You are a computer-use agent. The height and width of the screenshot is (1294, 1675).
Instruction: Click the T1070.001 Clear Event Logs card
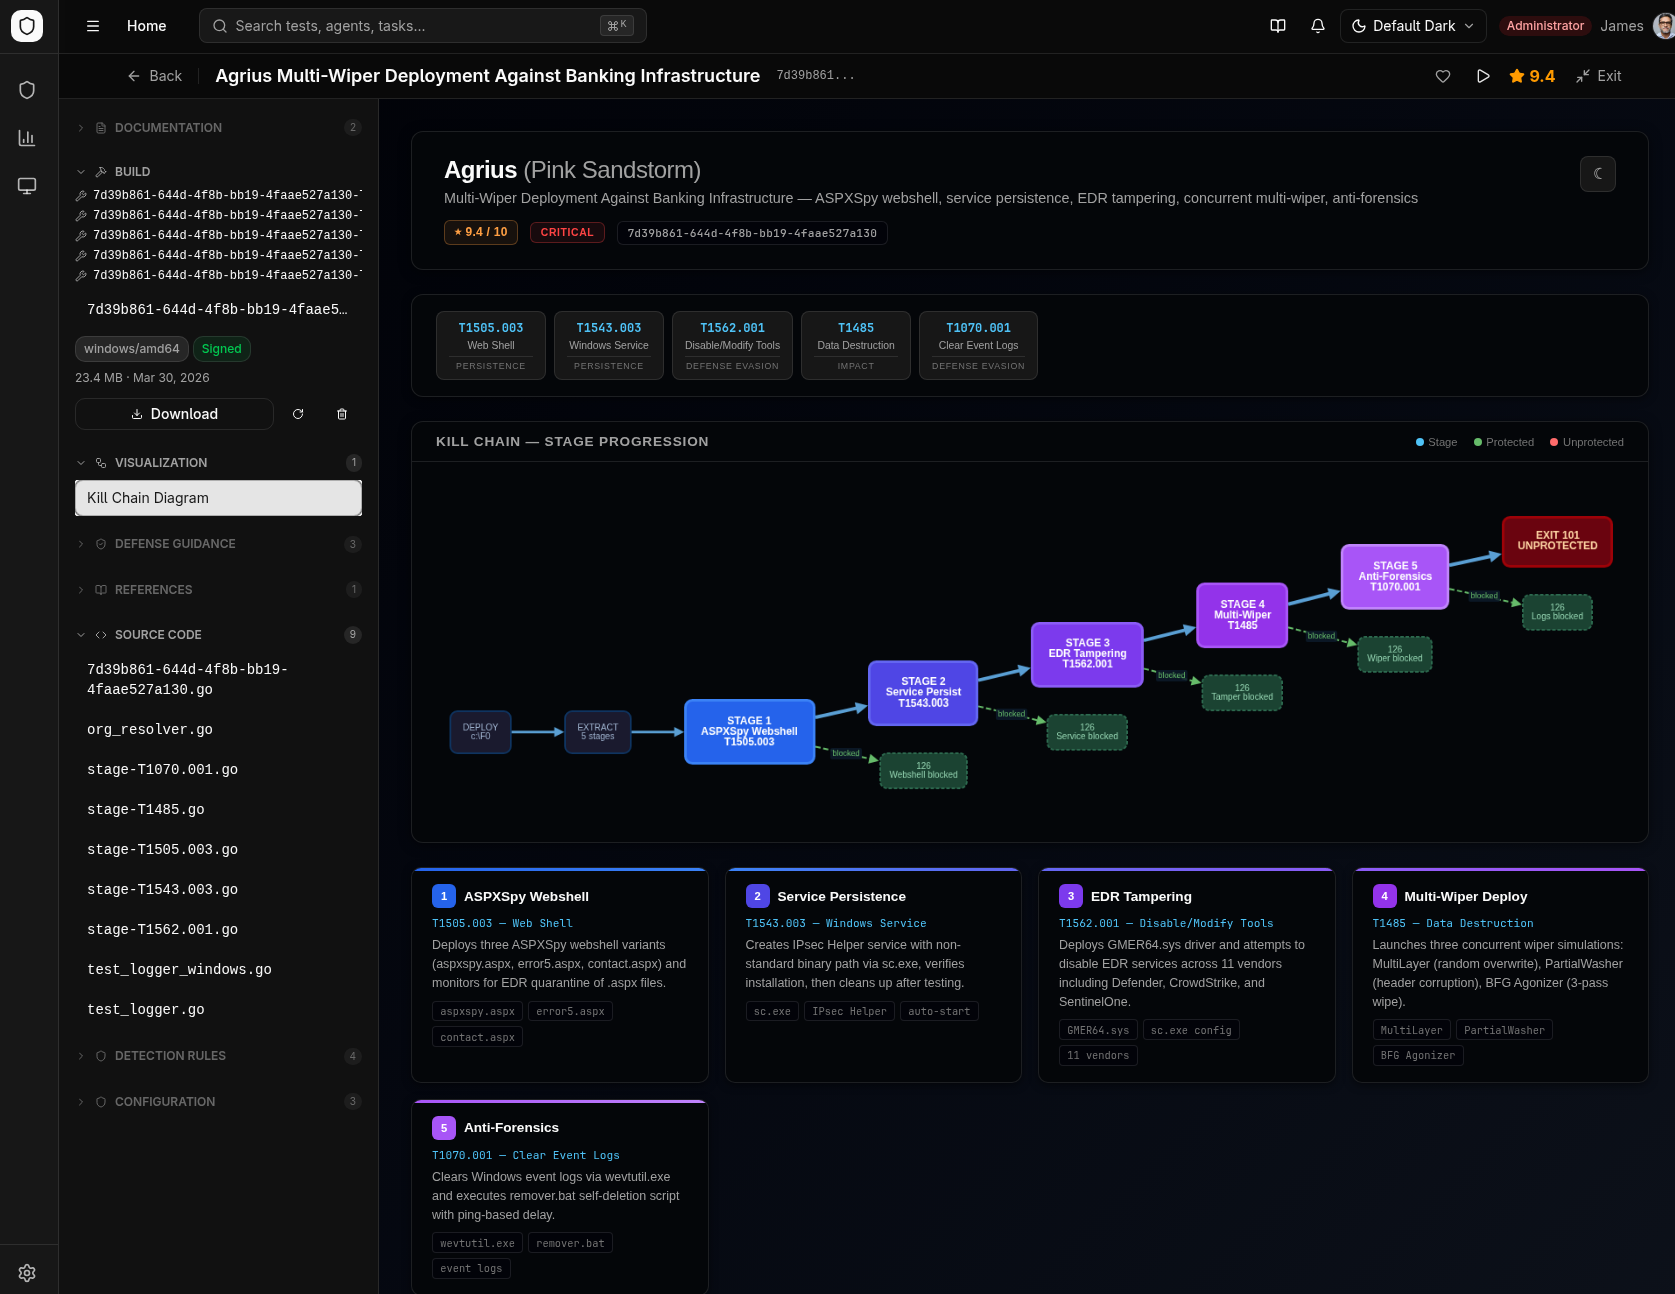pyautogui.click(x=978, y=346)
